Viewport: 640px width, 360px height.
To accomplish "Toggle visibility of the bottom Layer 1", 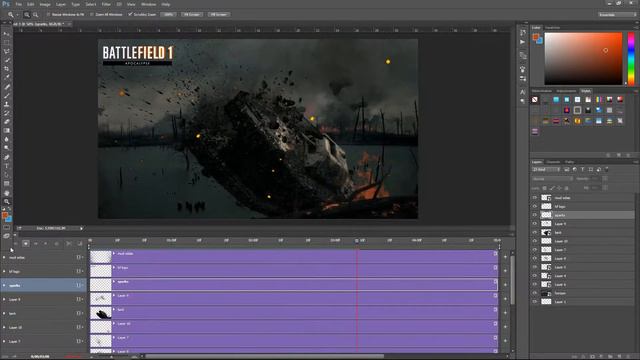I will [x=534, y=302].
